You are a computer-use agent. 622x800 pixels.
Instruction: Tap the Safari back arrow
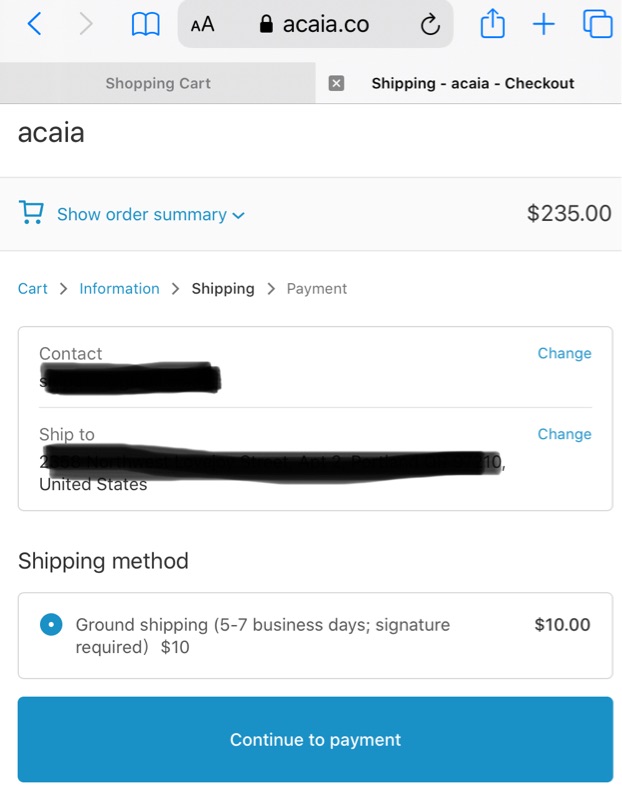(x=34, y=24)
